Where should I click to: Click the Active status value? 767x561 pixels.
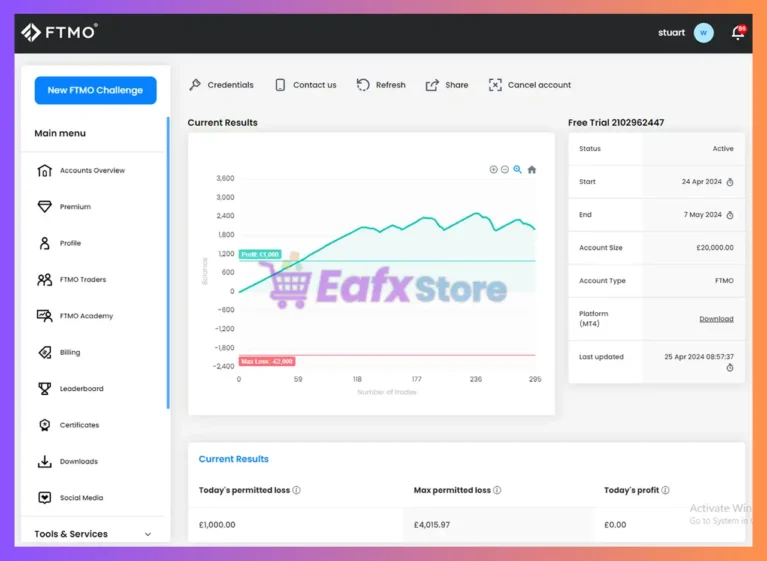[x=723, y=149]
